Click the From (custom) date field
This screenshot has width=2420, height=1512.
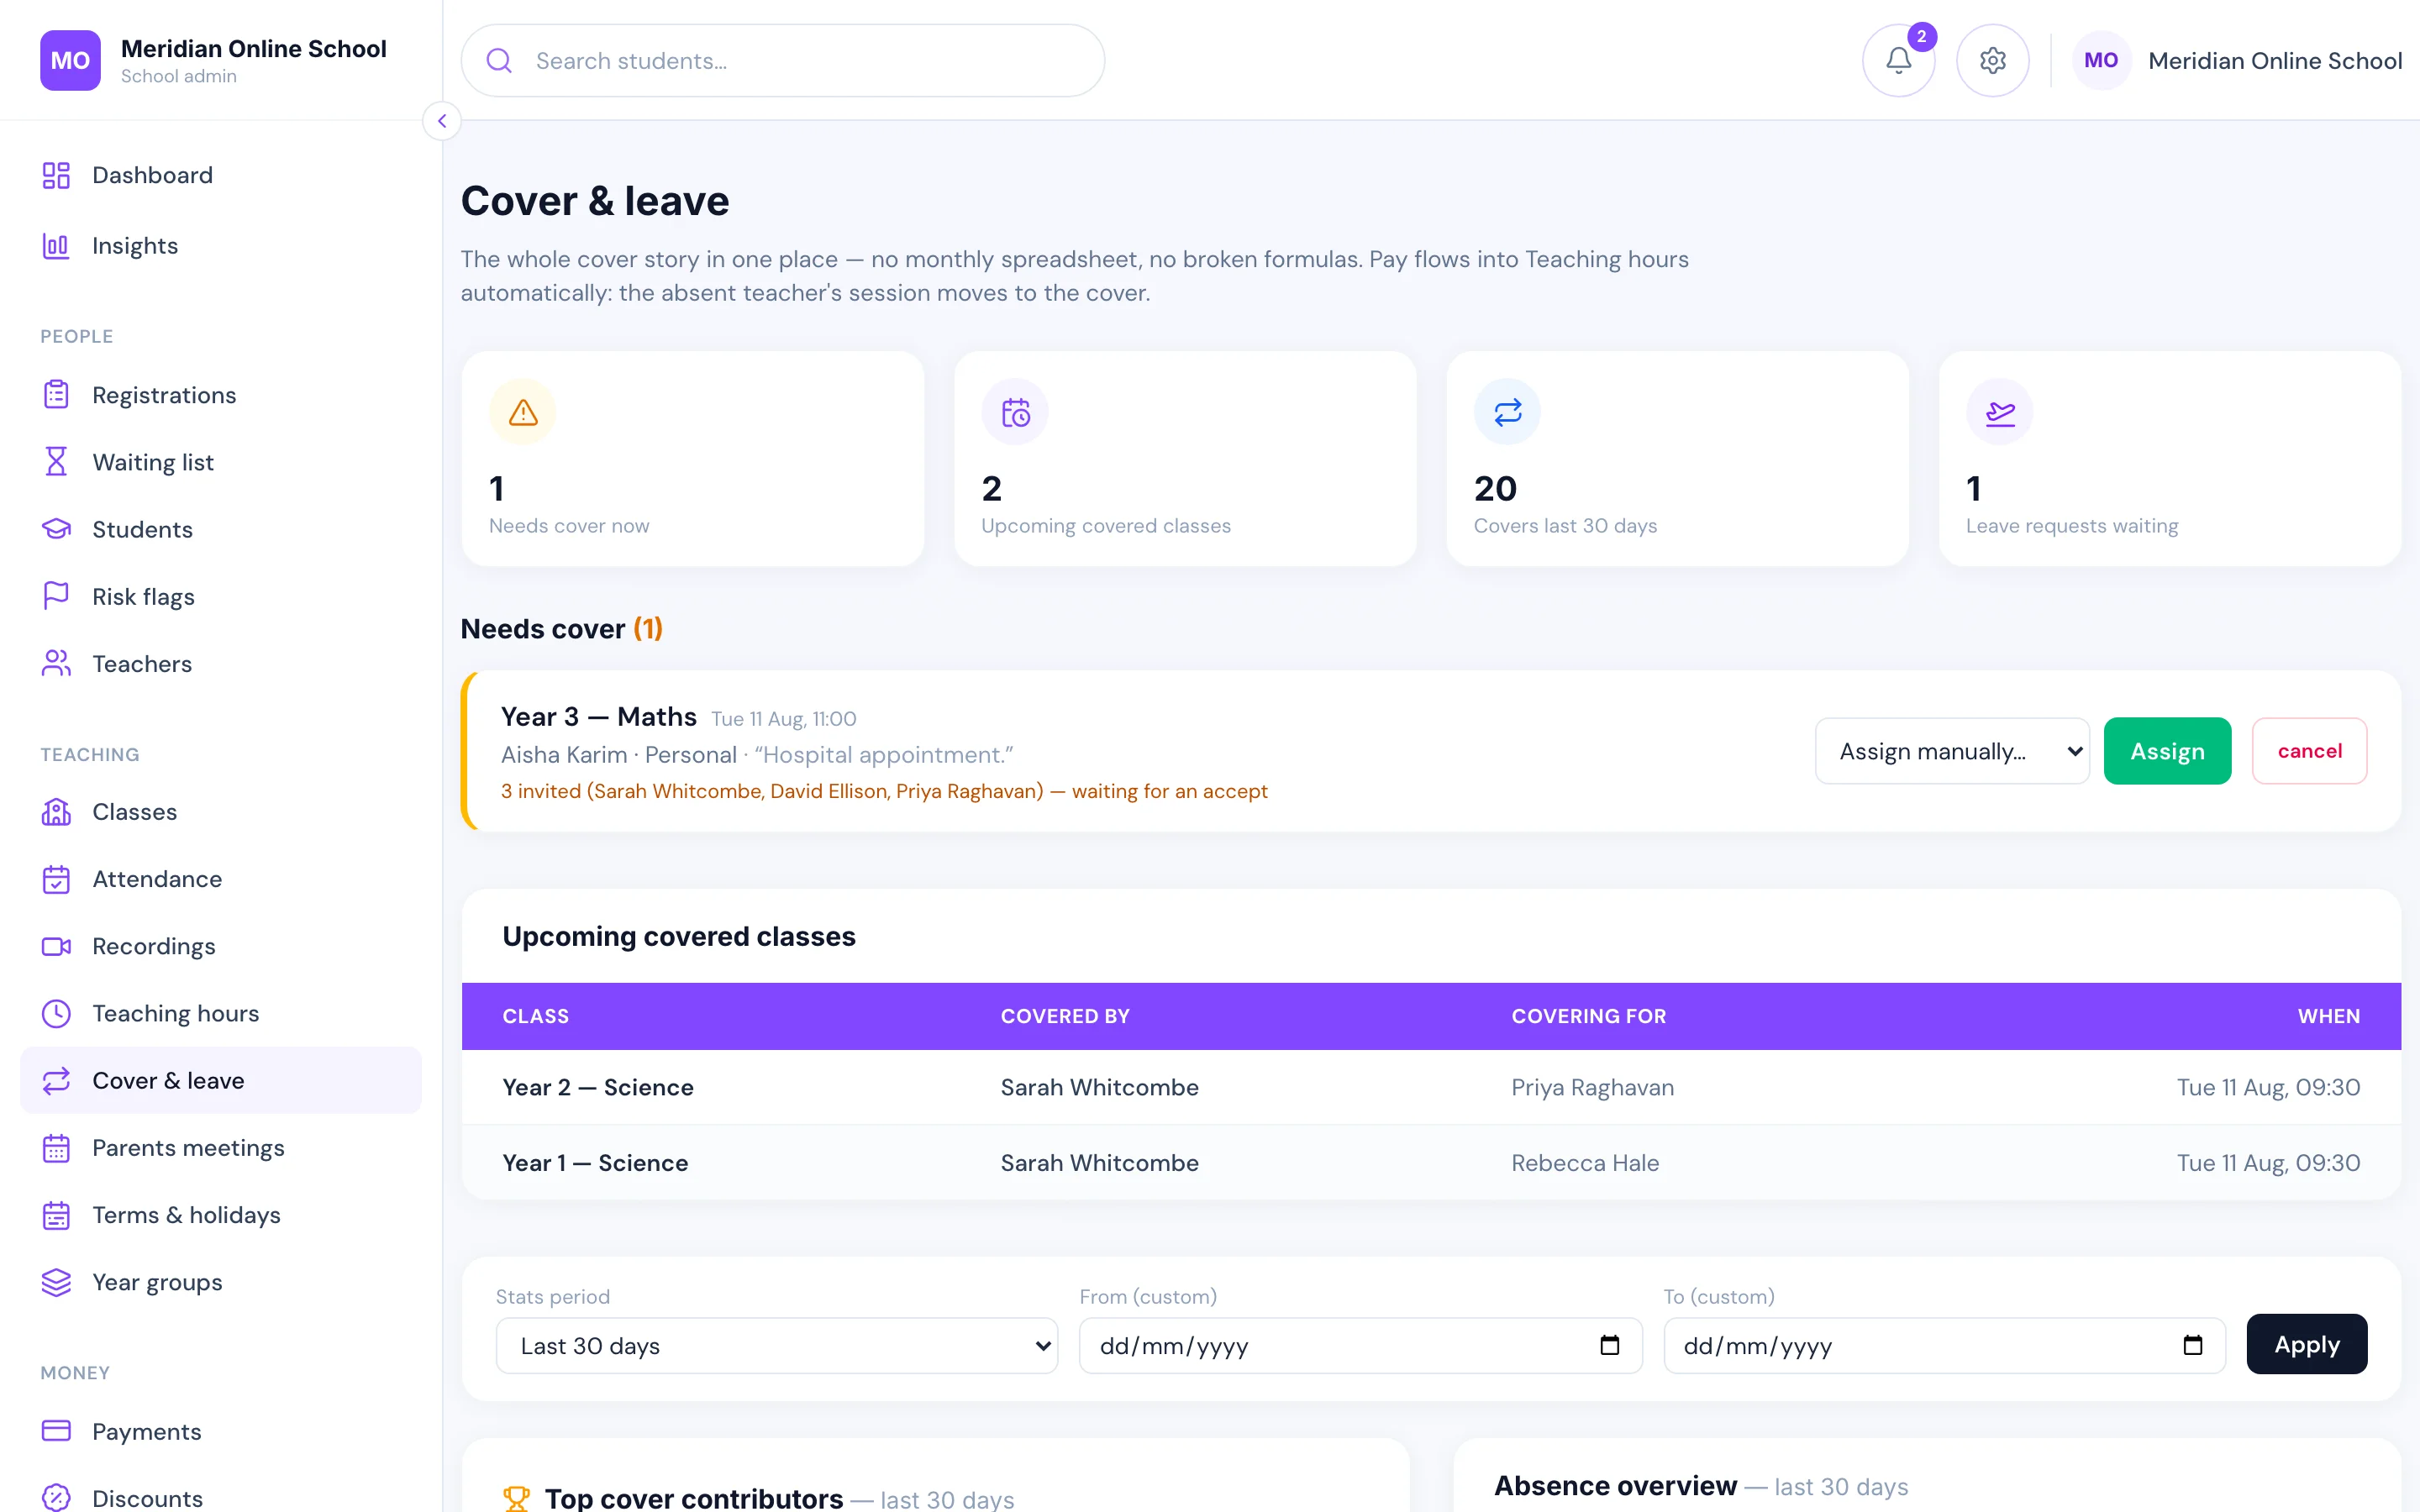1360,1346
